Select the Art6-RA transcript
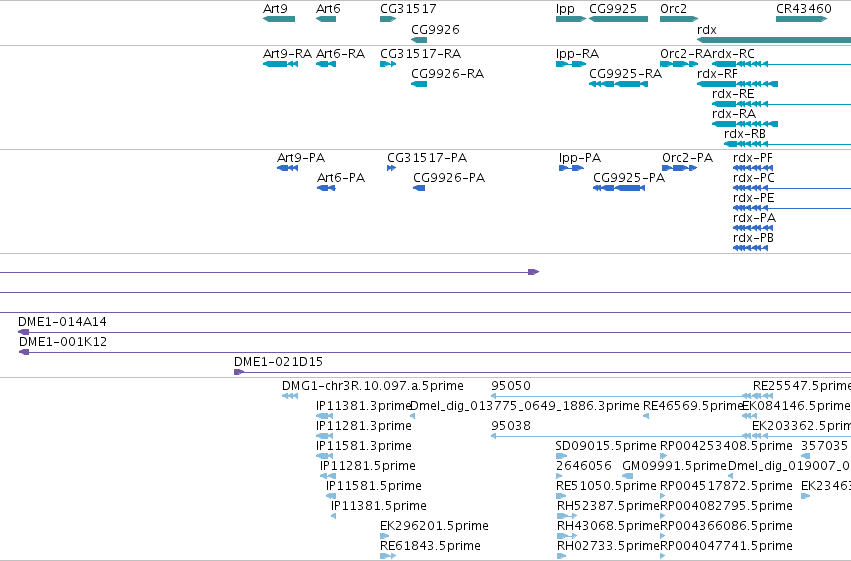Screen dimensions: 851x561 pos(326,64)
